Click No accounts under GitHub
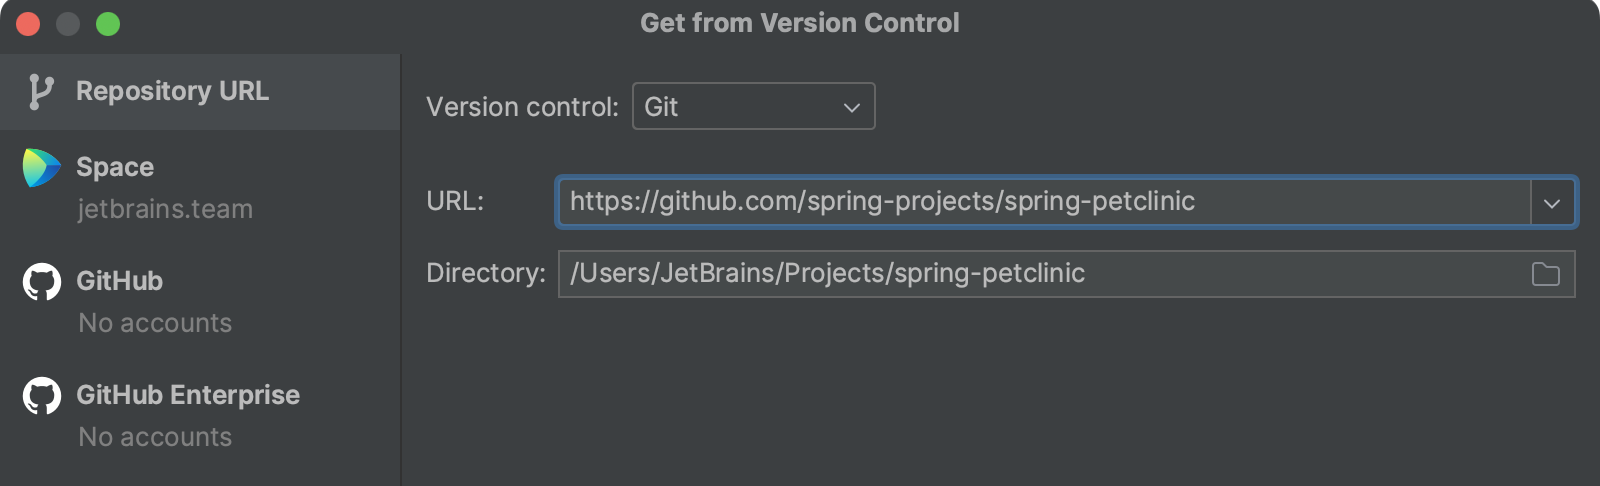The width and height of the screenshot is (1600, 486). point(155,323)
